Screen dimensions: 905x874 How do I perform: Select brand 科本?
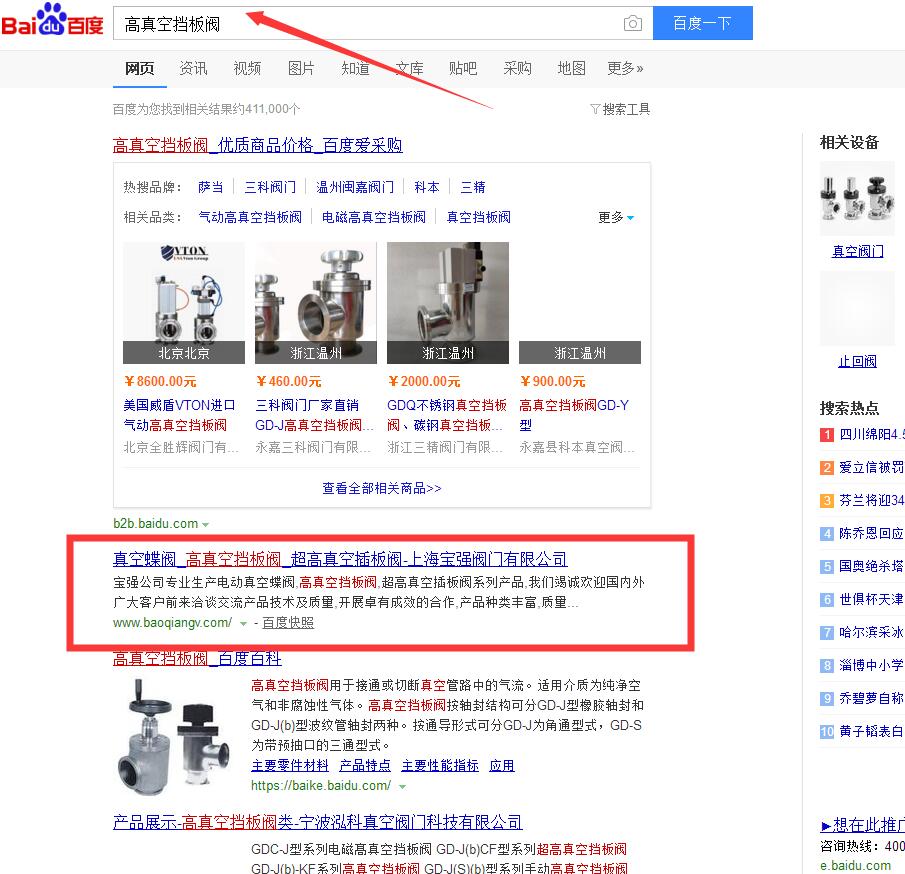click(x=427, y=187)
